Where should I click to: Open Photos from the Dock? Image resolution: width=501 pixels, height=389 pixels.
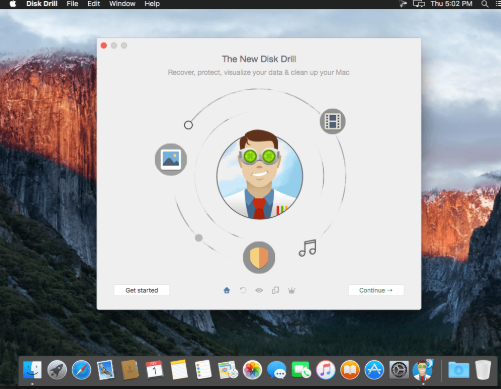[252, 370]
